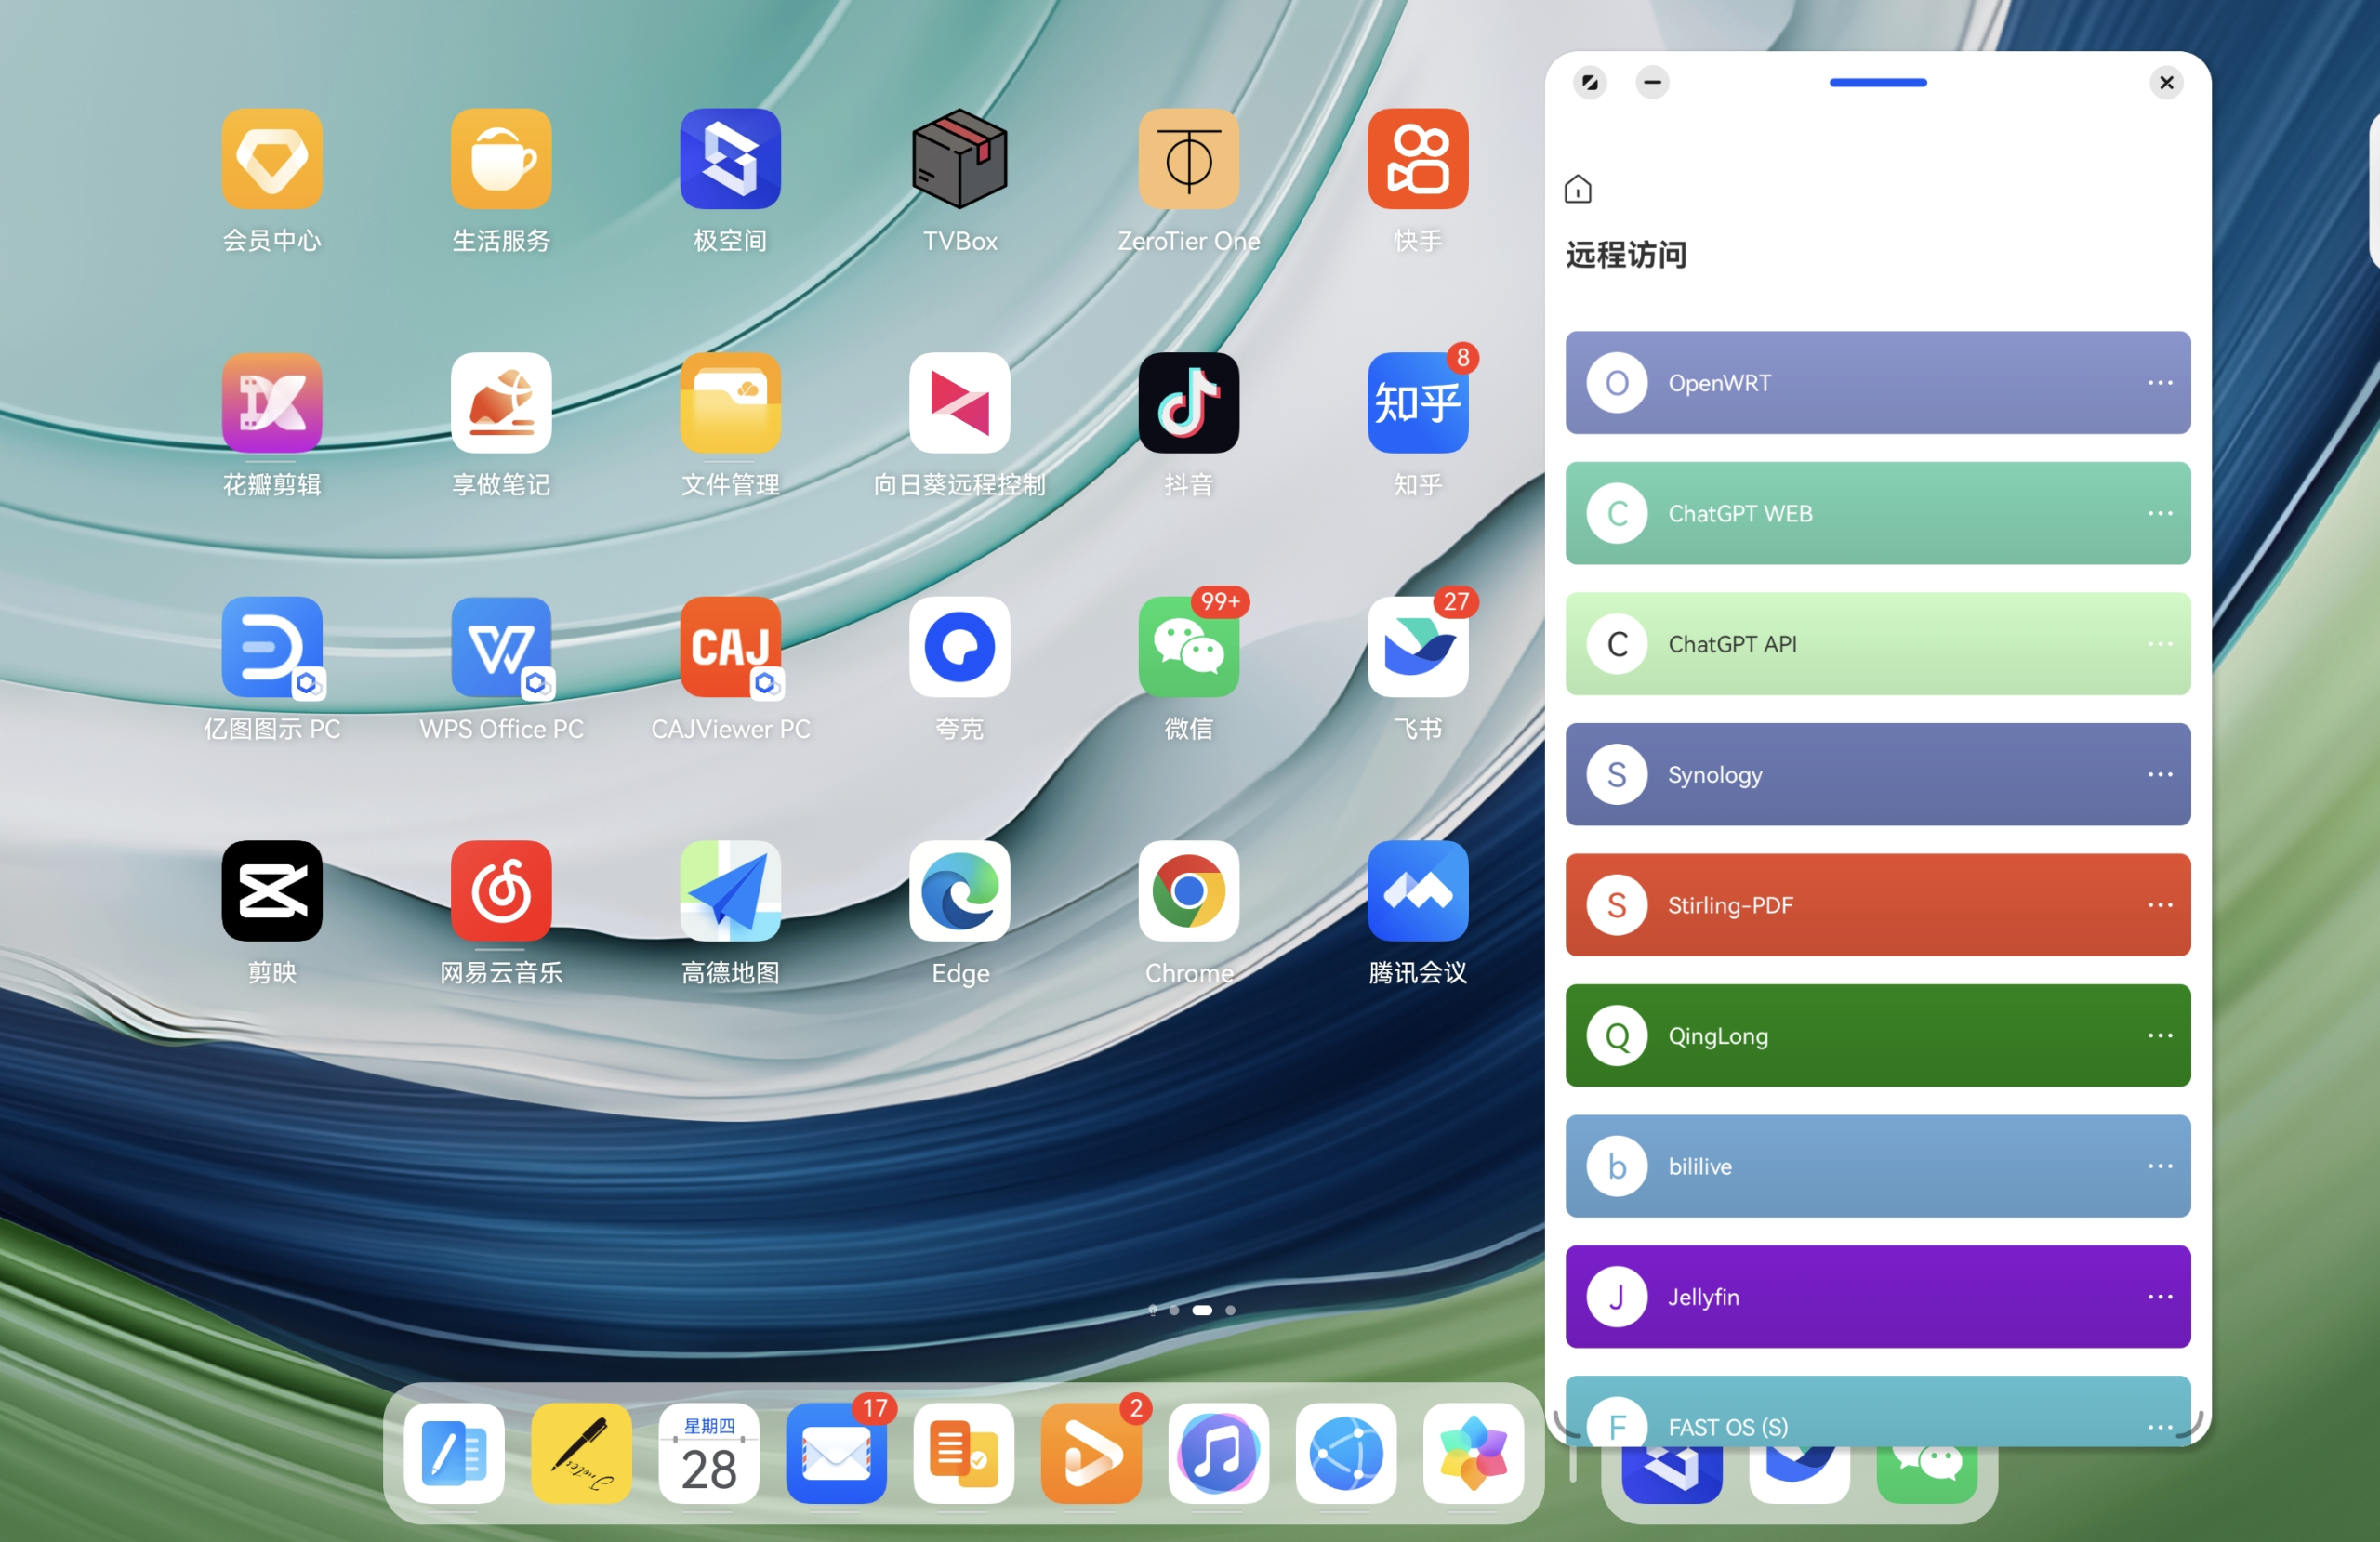Open more options for Synology

click(2159, 774)
